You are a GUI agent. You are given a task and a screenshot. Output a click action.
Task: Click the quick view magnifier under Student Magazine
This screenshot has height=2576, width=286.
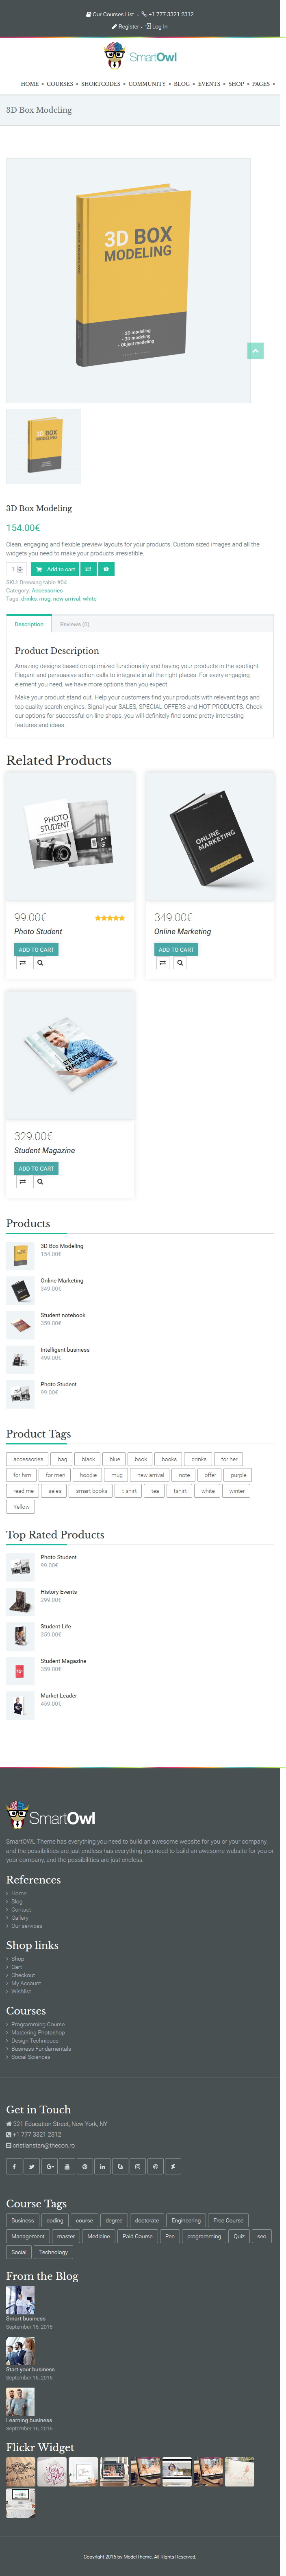pyautogui.click(x=40, y=1182)
